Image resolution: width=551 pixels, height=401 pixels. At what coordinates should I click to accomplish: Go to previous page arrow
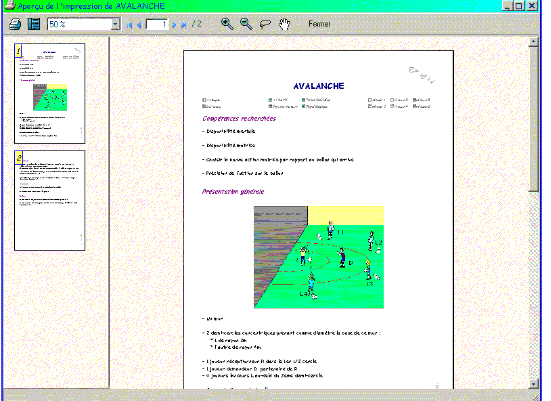coord(139,25)
